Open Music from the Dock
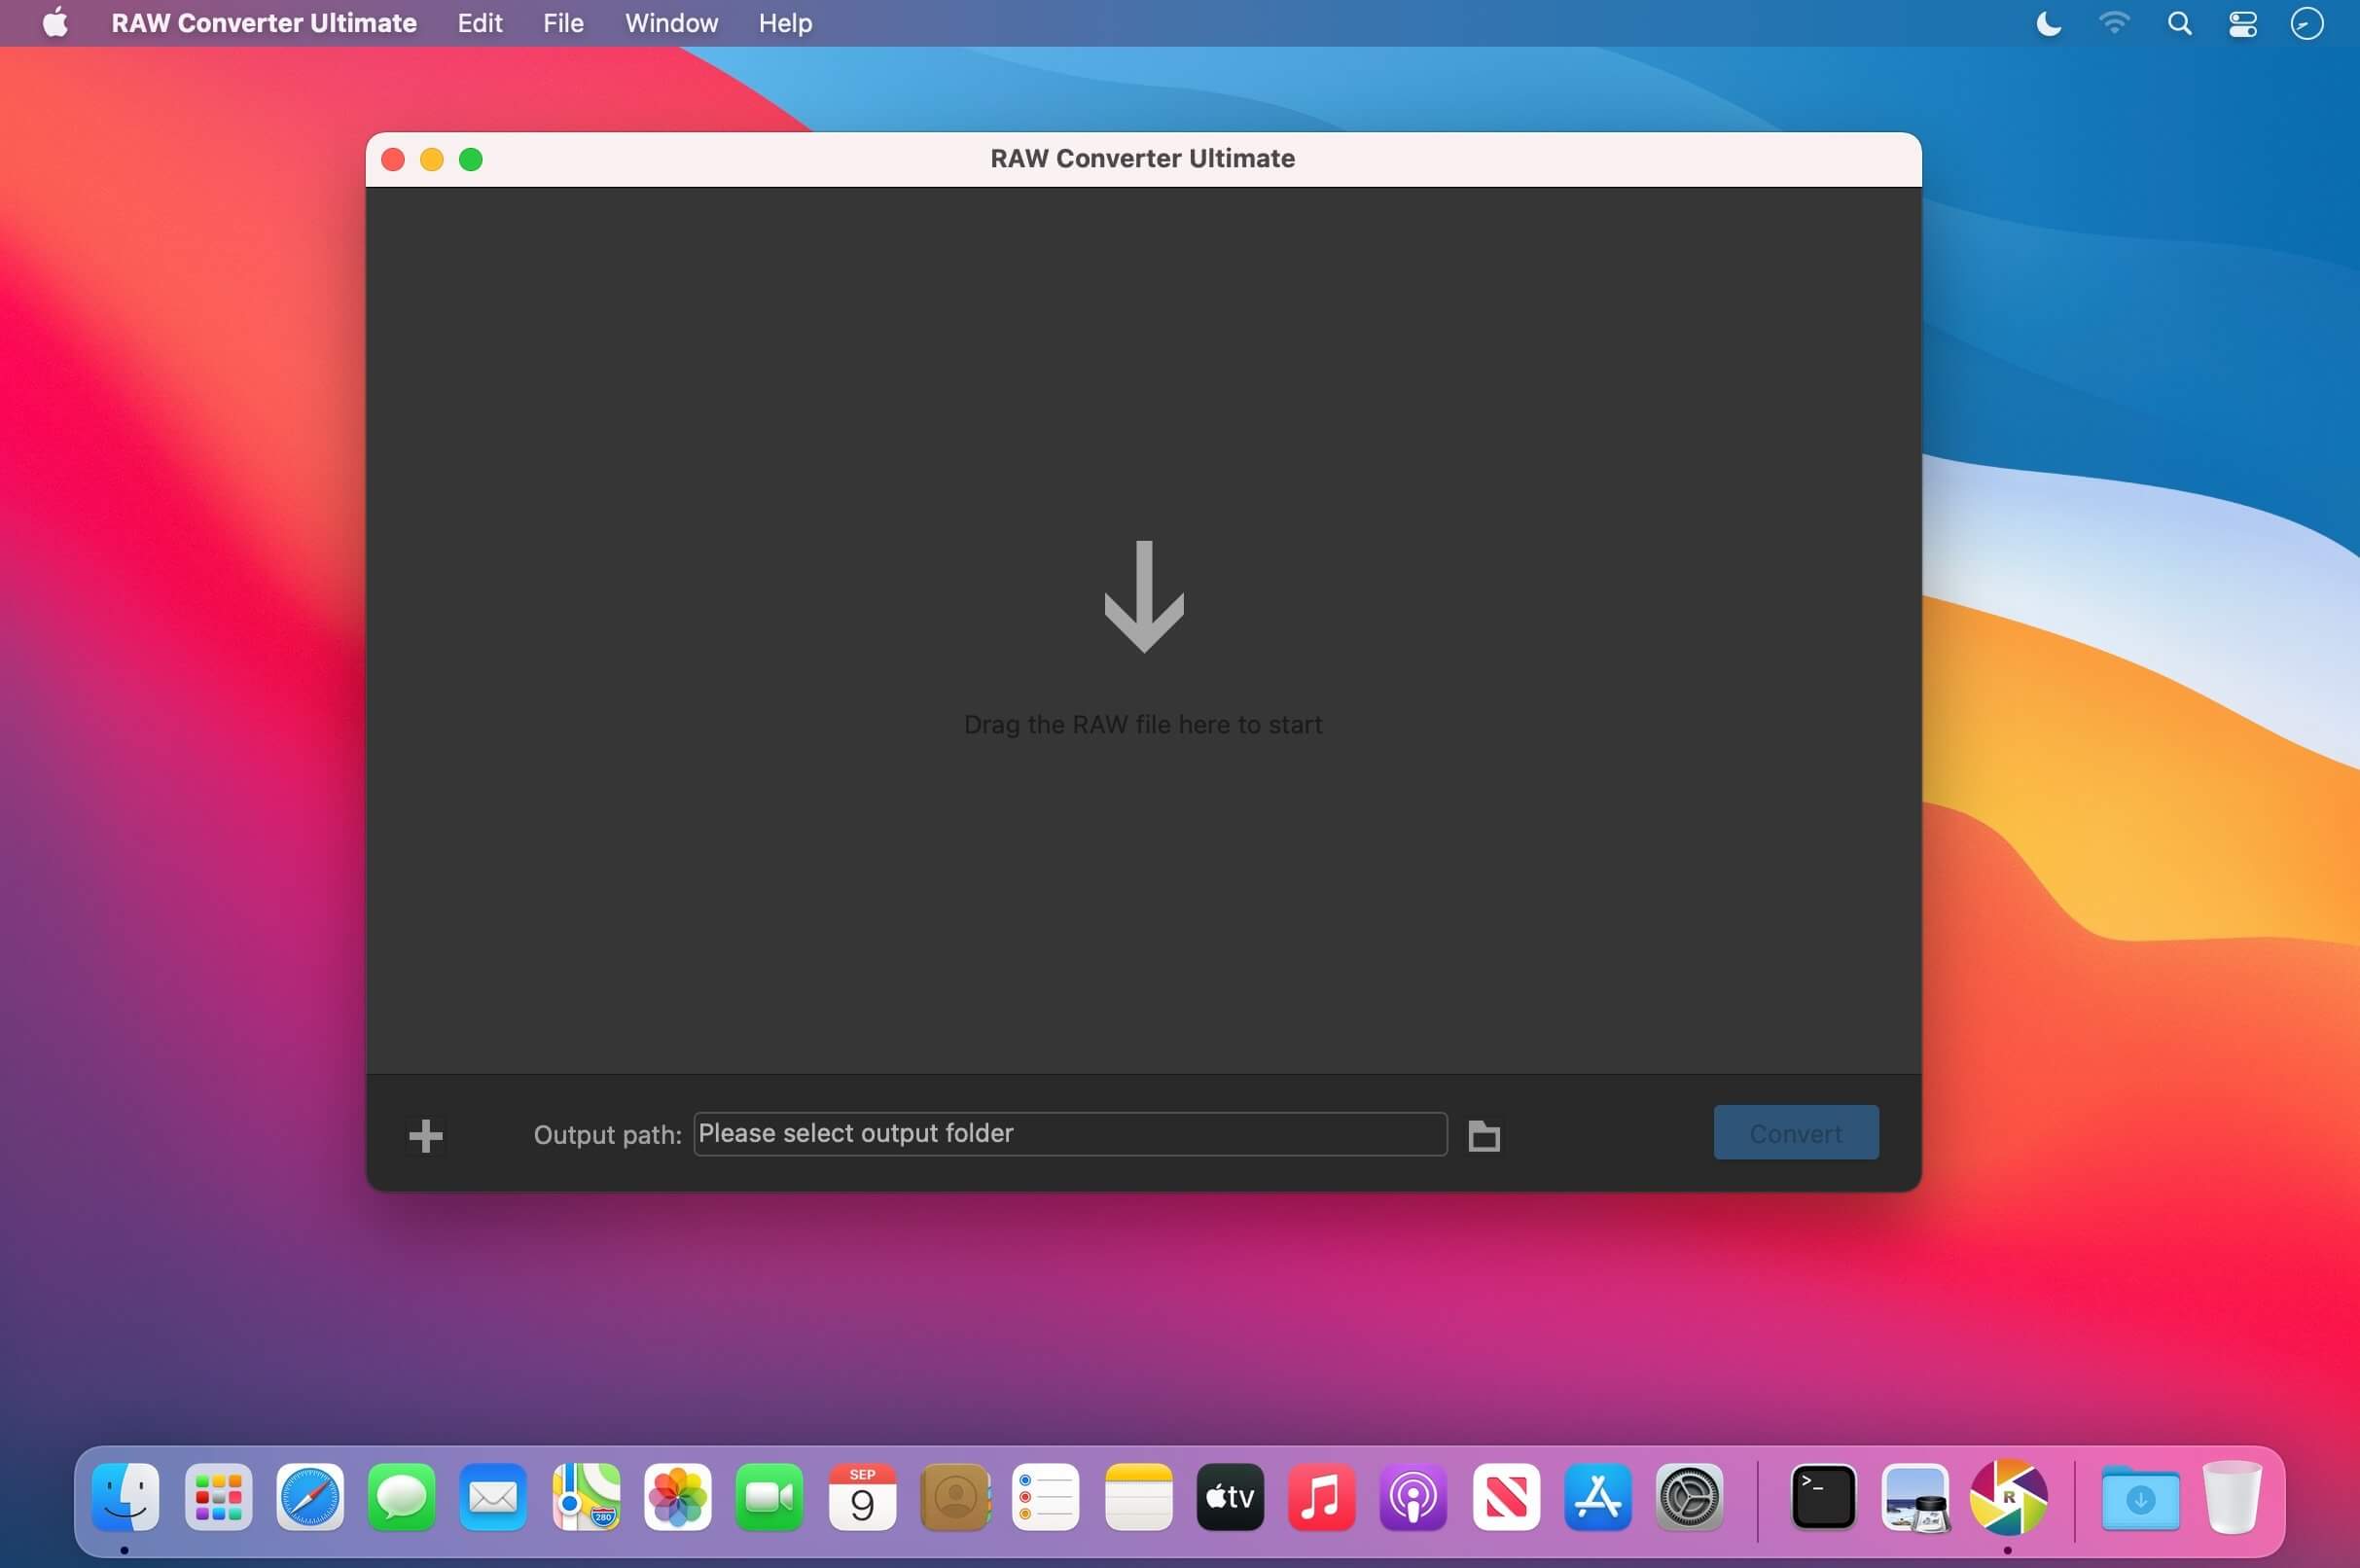The image size is (2360, 1568). (x=1322, y=1497)
